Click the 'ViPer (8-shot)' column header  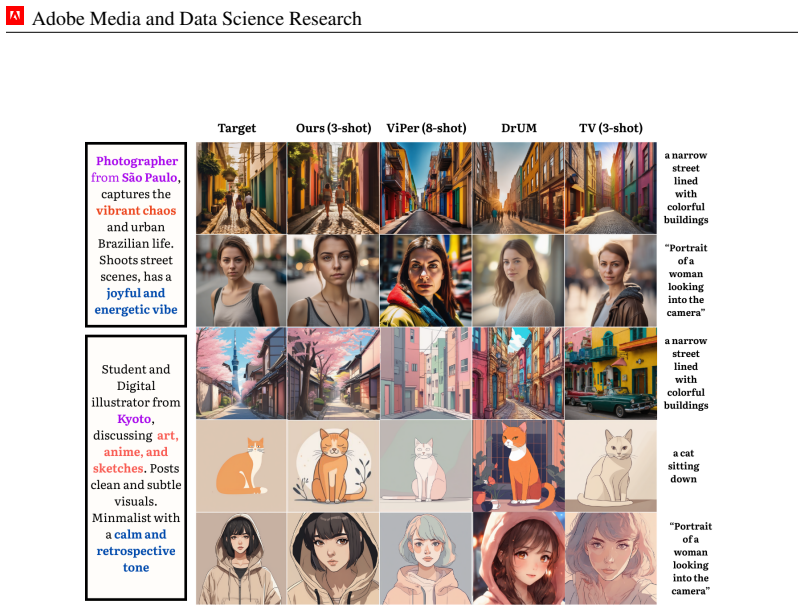(426, 128)
